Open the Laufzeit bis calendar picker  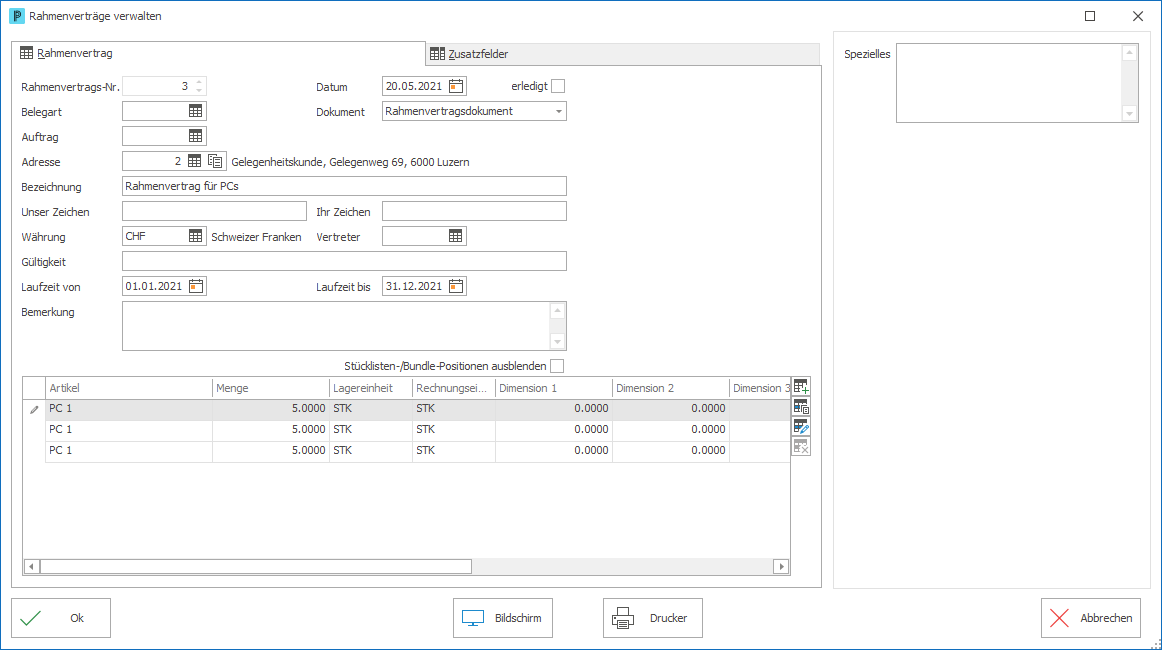pos(456,286)
